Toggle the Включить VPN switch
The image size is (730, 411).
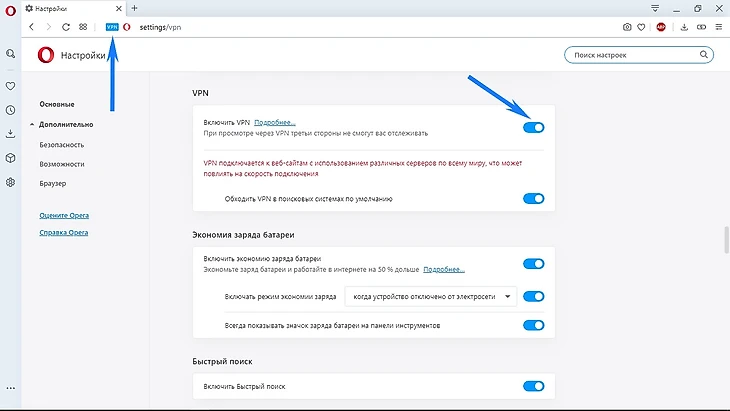pos(534,128)
